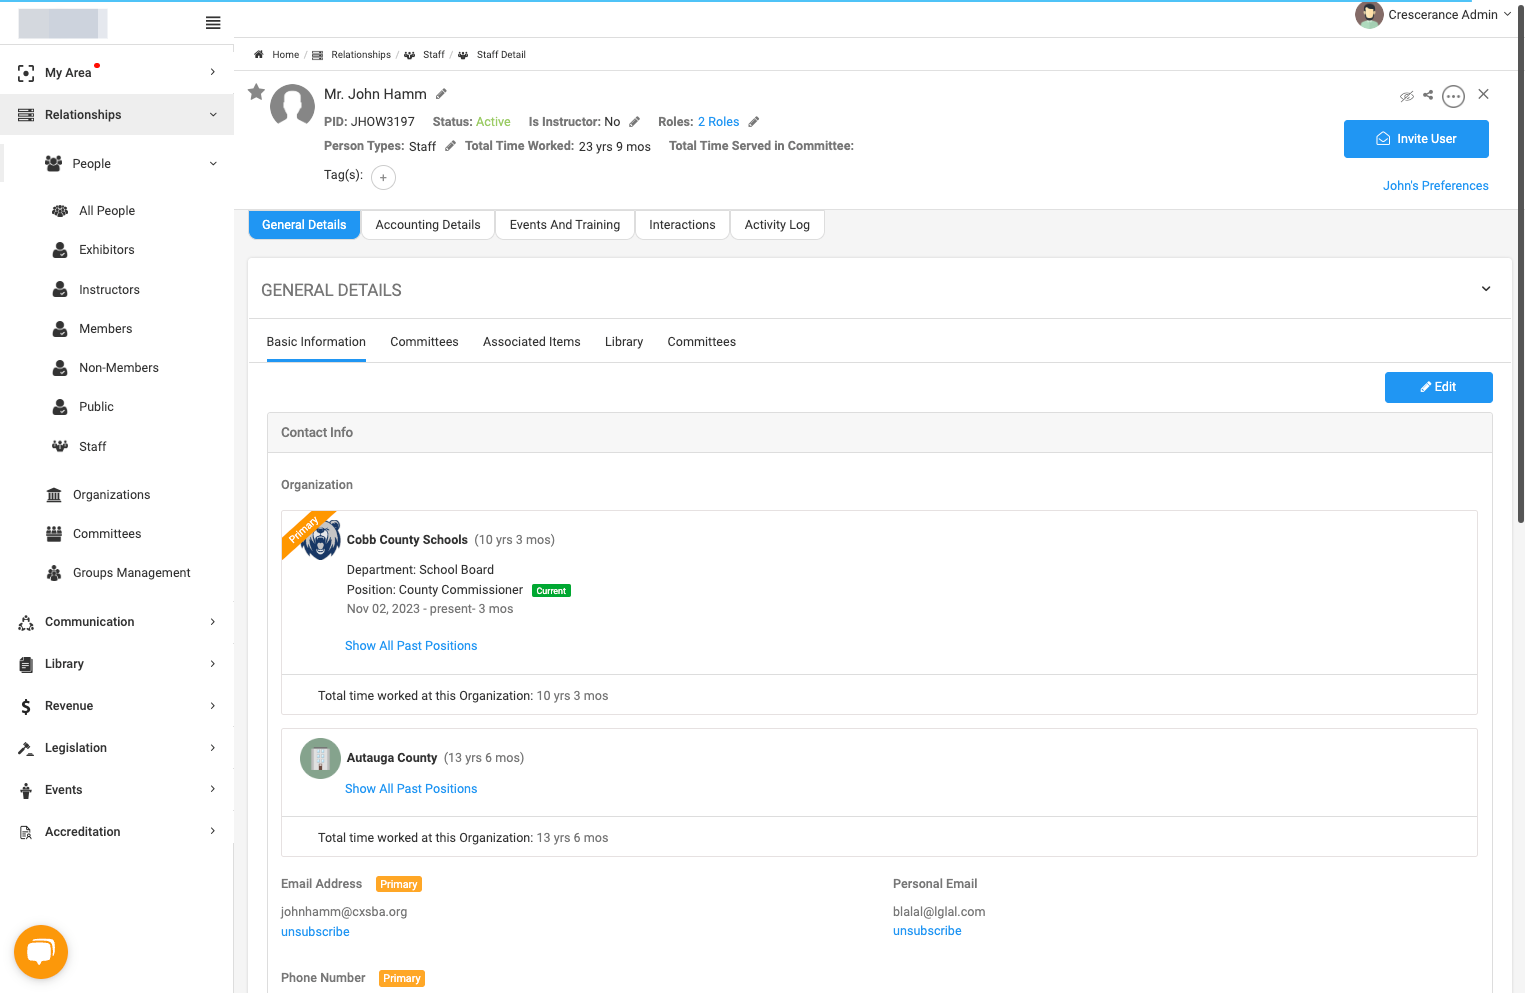Toggle the crossed-eye visibility icon
The width and height of the screenshot is (1525, 993).
(x=1407, y=96)
